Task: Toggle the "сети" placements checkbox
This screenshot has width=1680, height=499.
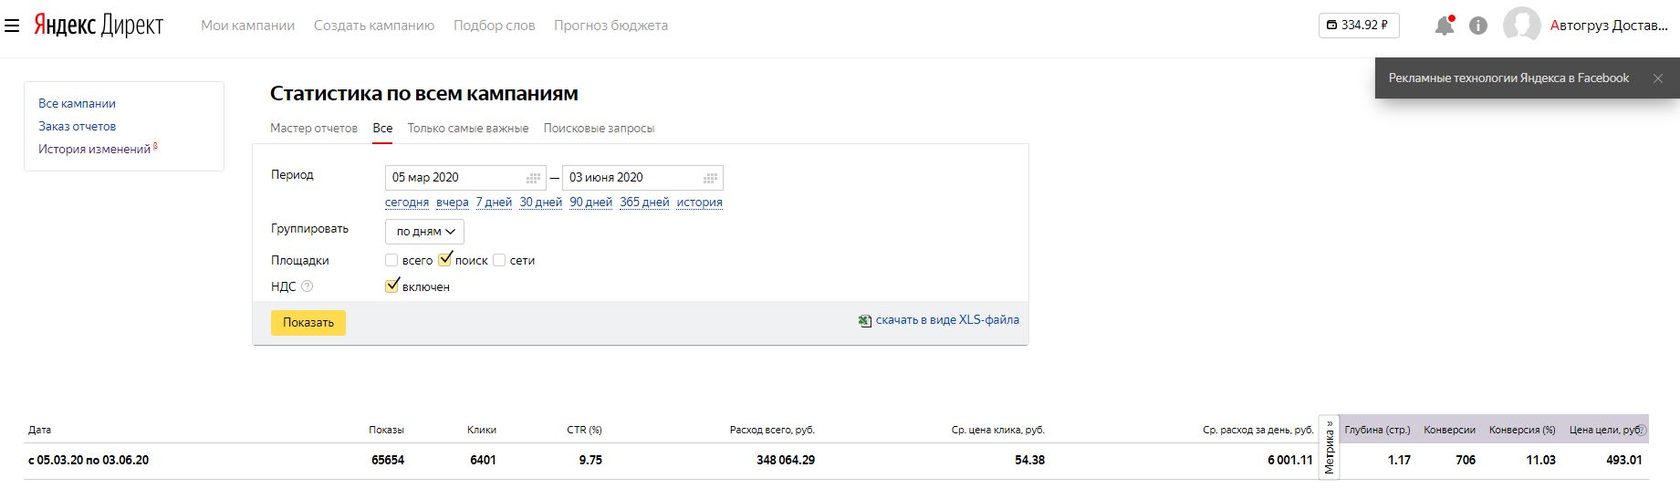Action: (499, 260)
